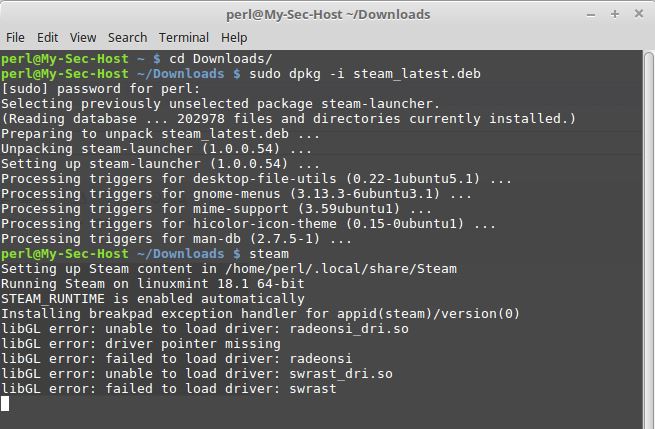This screenshot has height=429, width=655.
Task: Click 'unable to load driver: radeonsi_dri.so' line
Action: 205,329
